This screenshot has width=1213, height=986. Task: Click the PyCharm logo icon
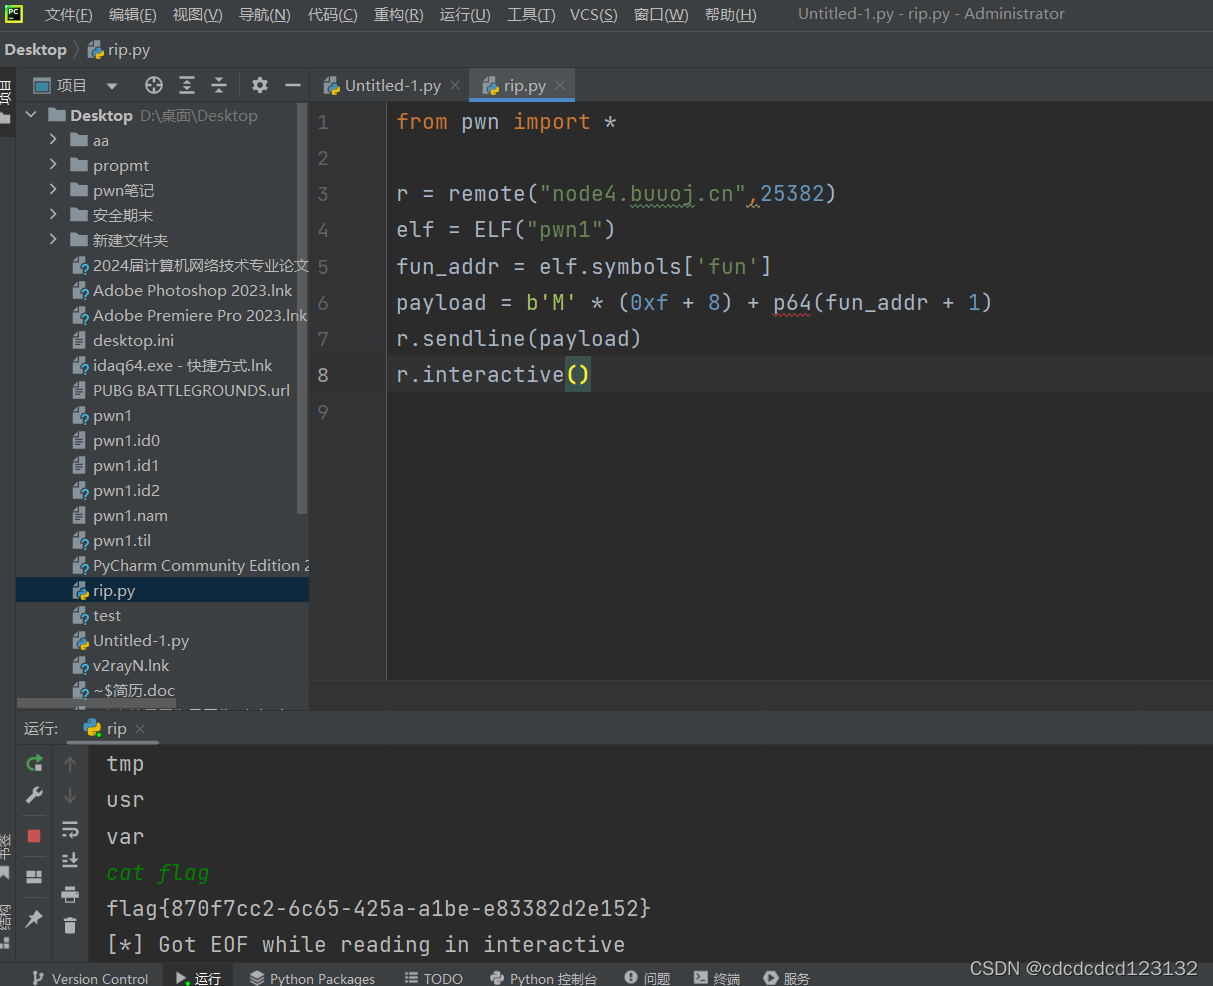[14, 14]
